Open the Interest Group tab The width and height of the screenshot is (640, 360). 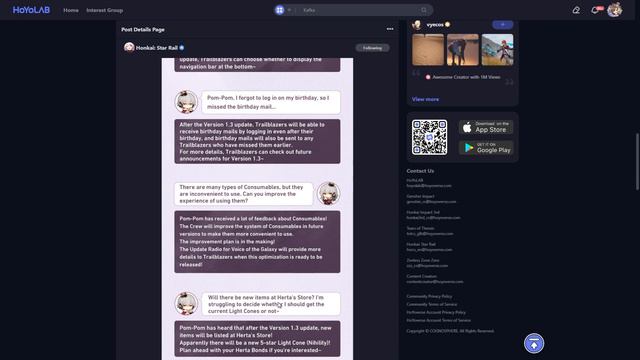(104, 10)
